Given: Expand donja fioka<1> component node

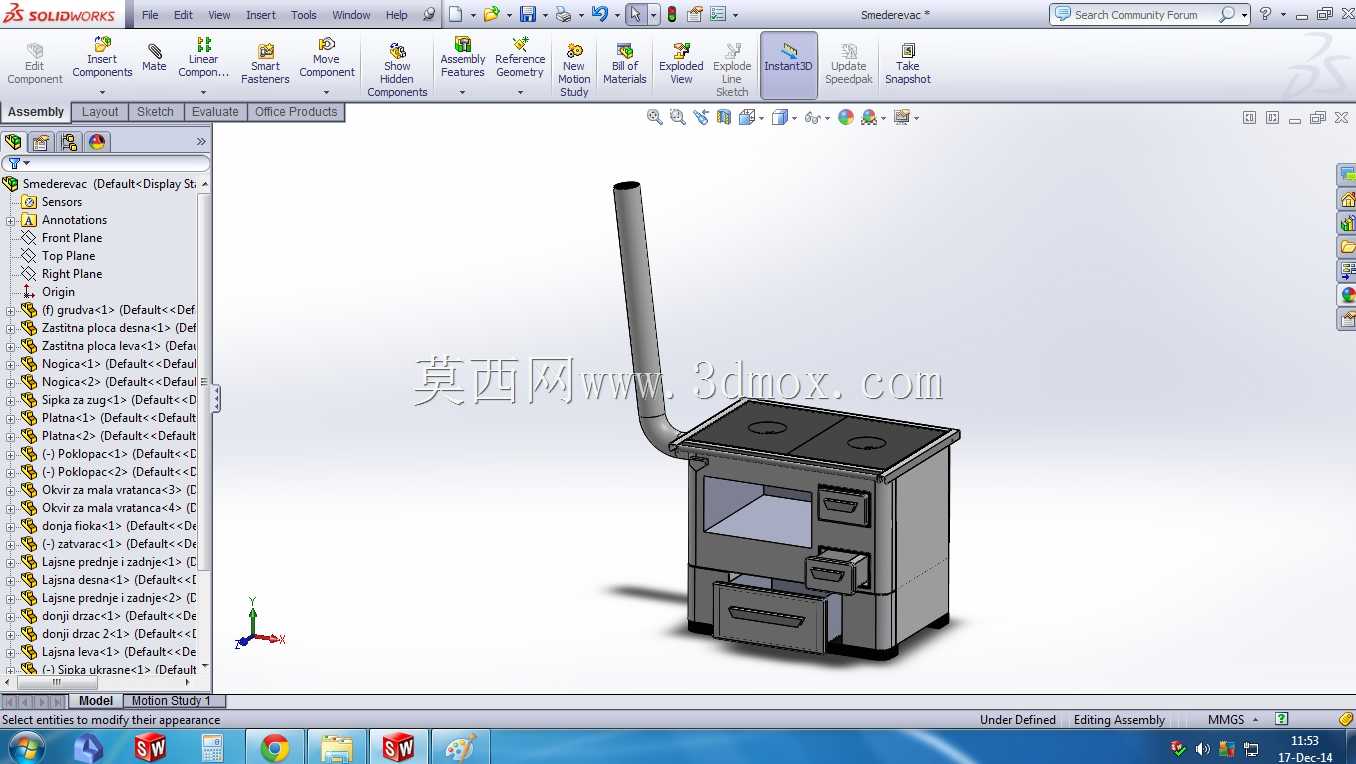Looking at the screenshot, I should pyautogui.click(x=10, y=526).
